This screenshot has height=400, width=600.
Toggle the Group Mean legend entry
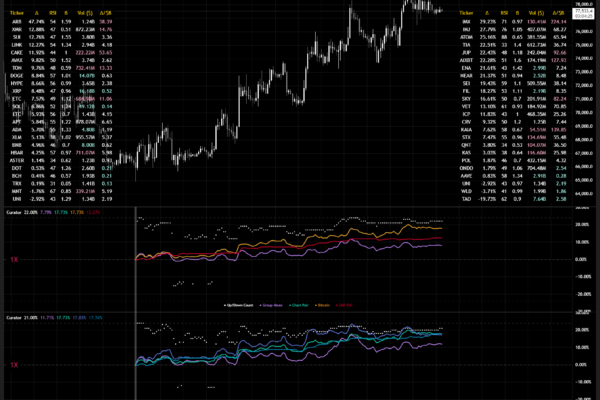click(x=271, y=305)
